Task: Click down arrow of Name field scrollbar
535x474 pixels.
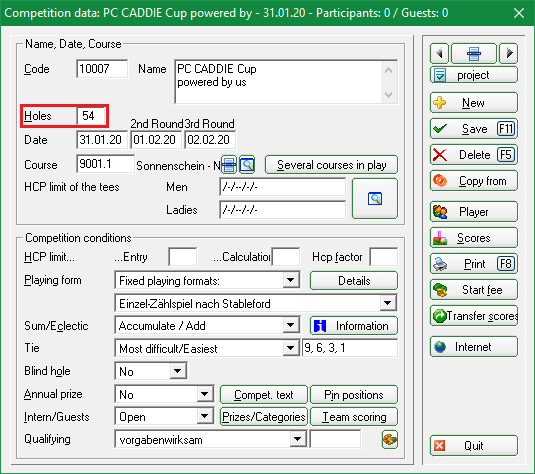Action: coord(388,95)
